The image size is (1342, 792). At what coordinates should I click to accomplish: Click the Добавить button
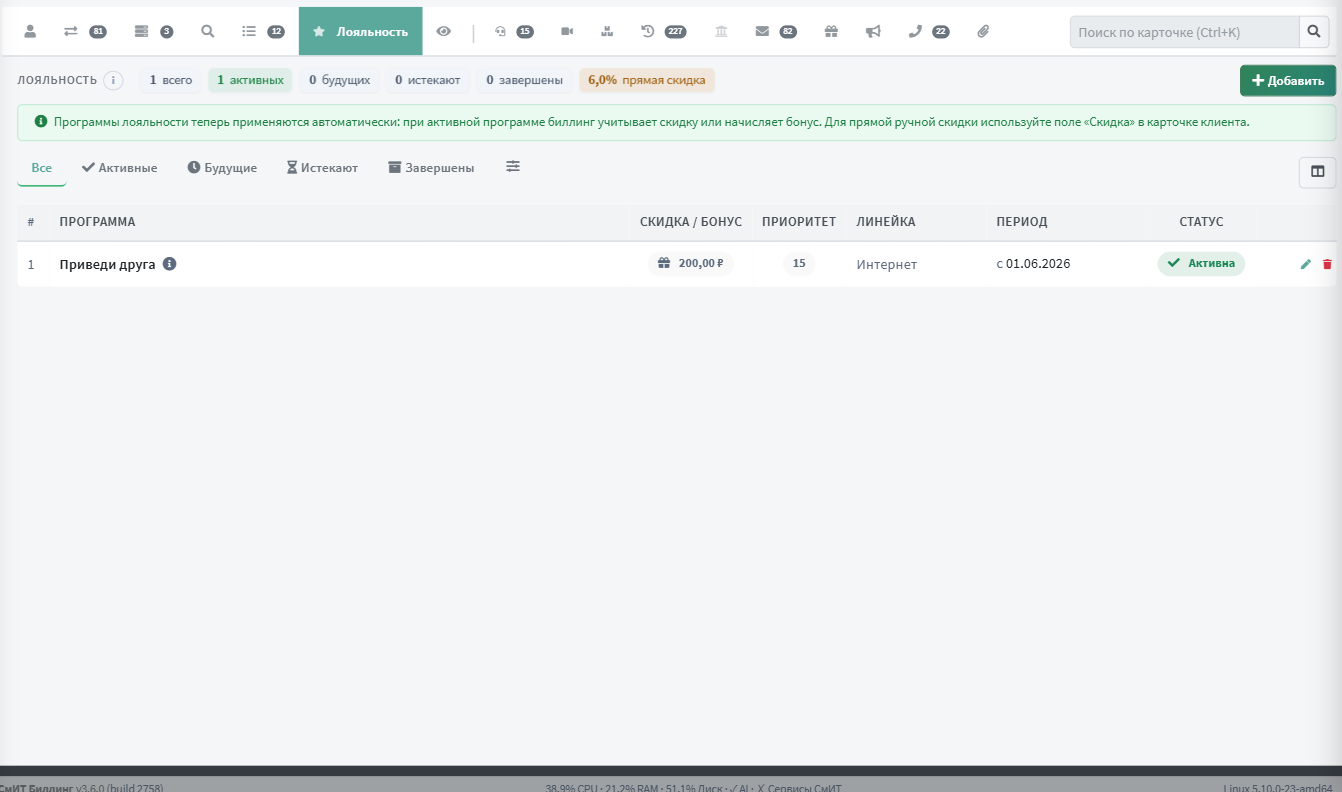tap(1288, 81)
